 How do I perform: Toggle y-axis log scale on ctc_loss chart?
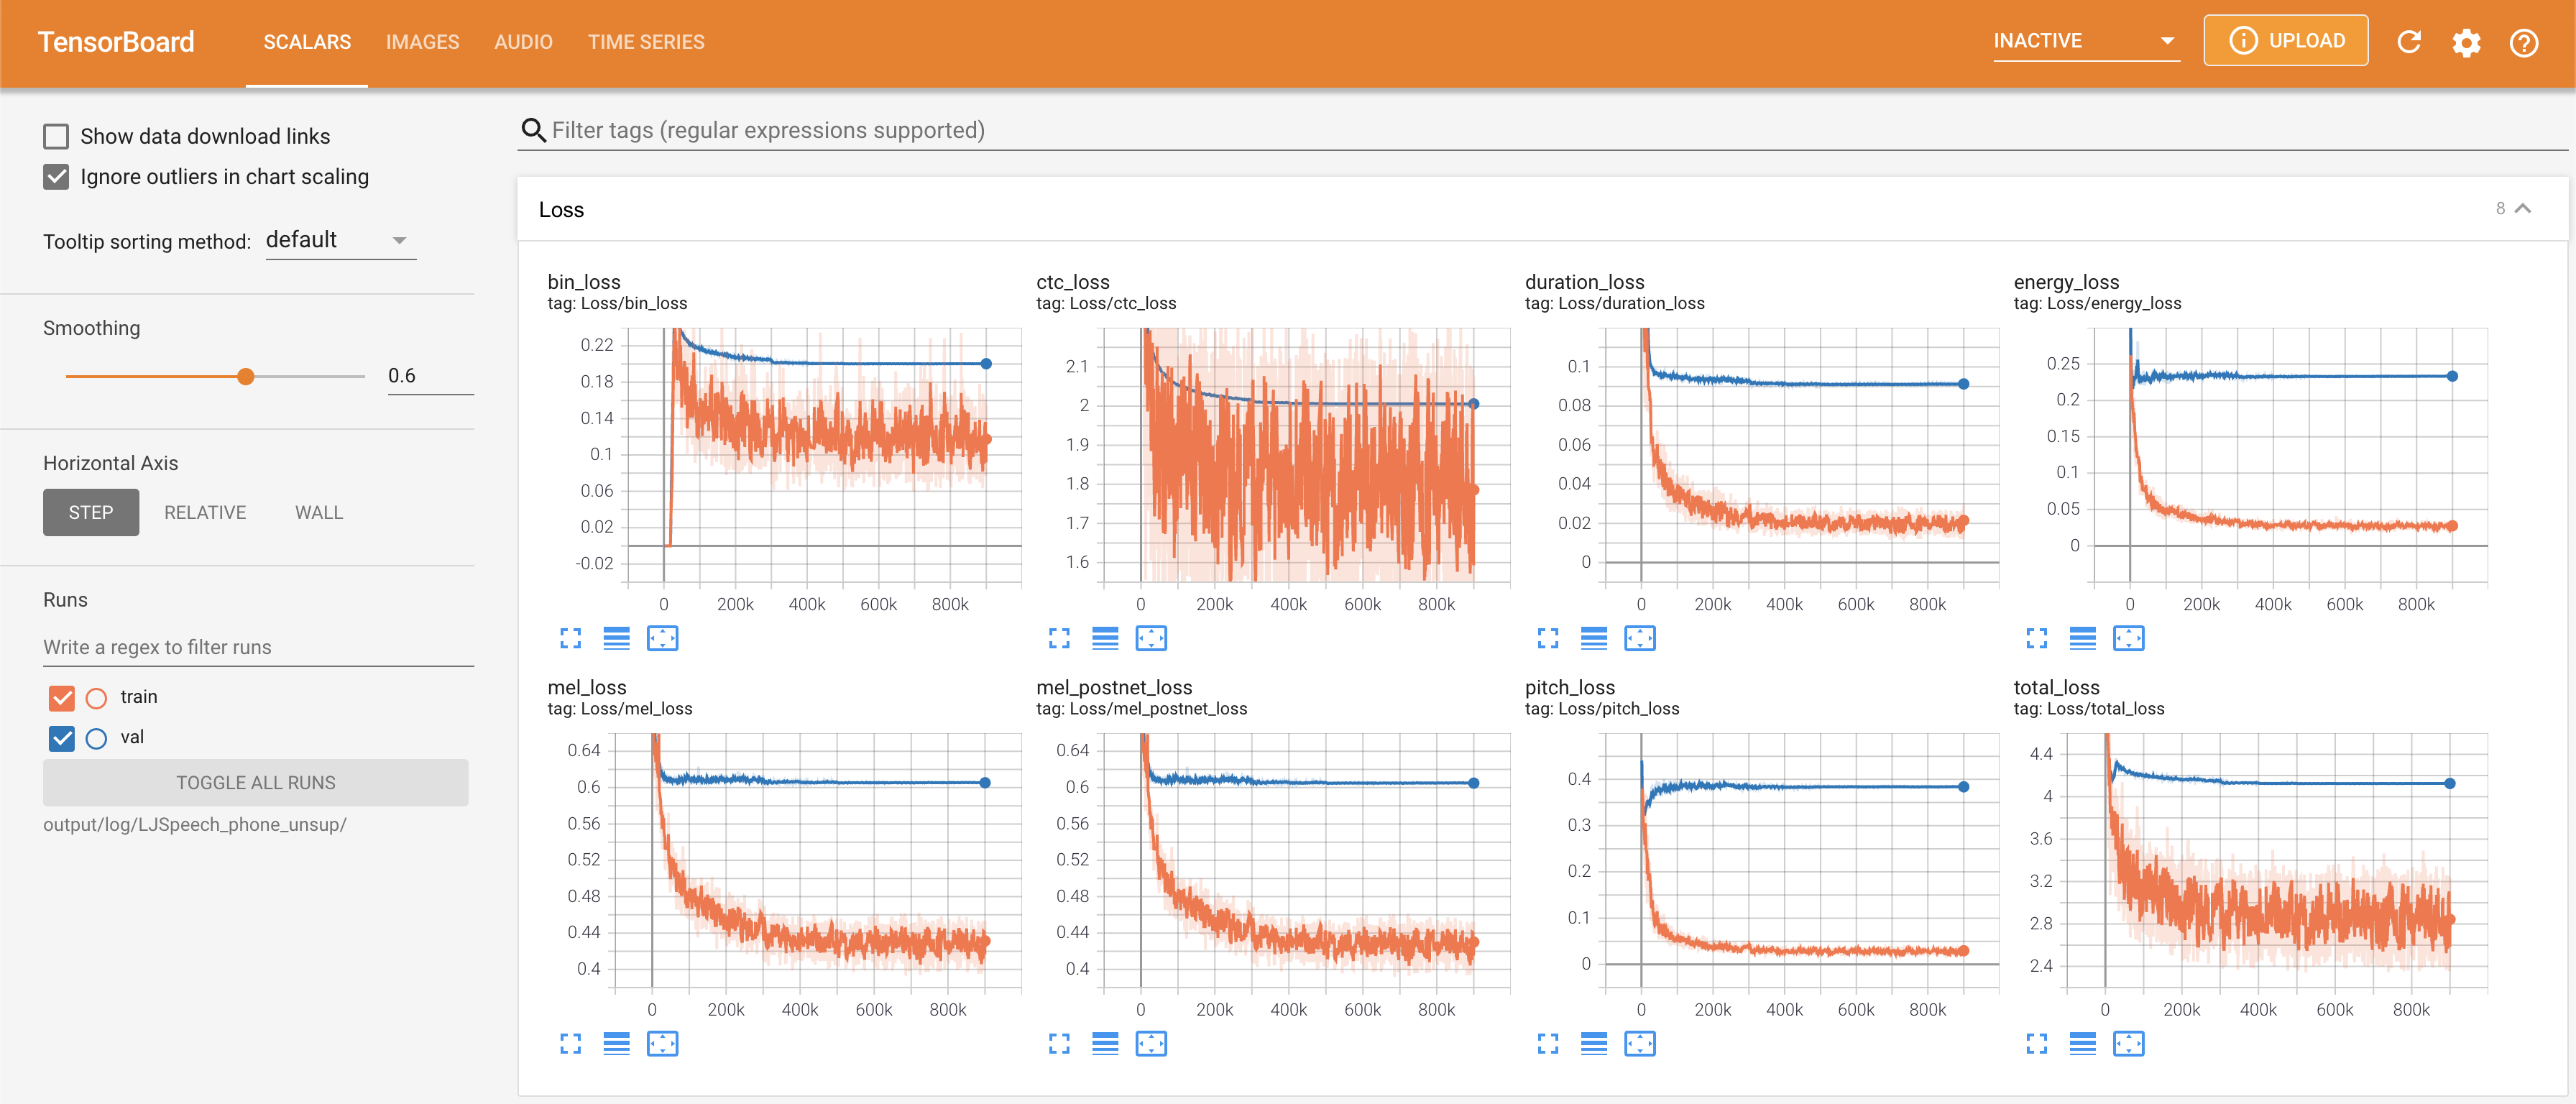[x=1105, y=638]
